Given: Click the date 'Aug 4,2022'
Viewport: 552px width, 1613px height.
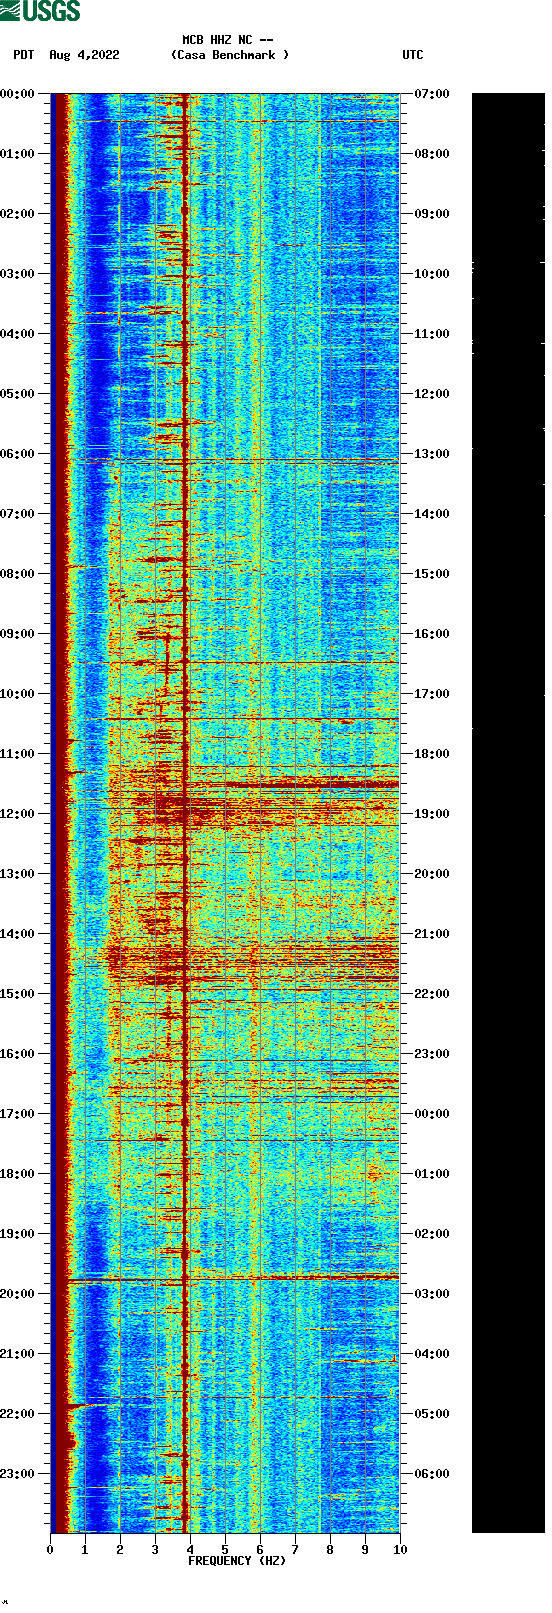Looking at the screenshot, I should pyautogui.click(x=84, y=55).
